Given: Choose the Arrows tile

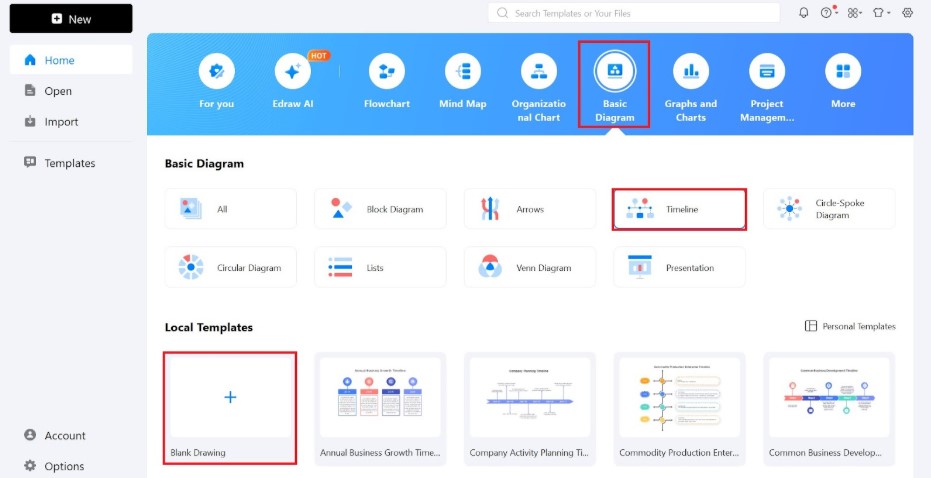Looking at the screenshot, I should pyautogui.click(x=530, y=209).
